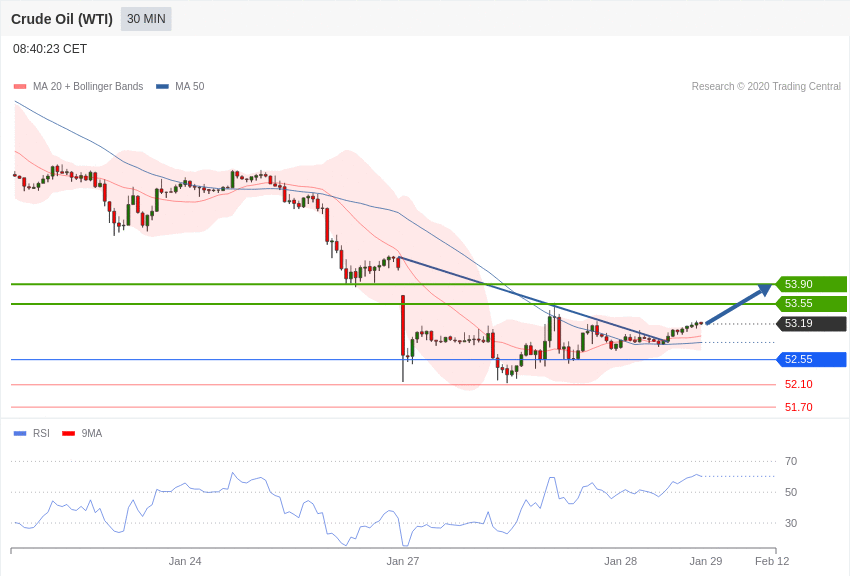
Task: Toggle the MA 20 + Bollinger Bands legend label
Action: coord(88,87)
